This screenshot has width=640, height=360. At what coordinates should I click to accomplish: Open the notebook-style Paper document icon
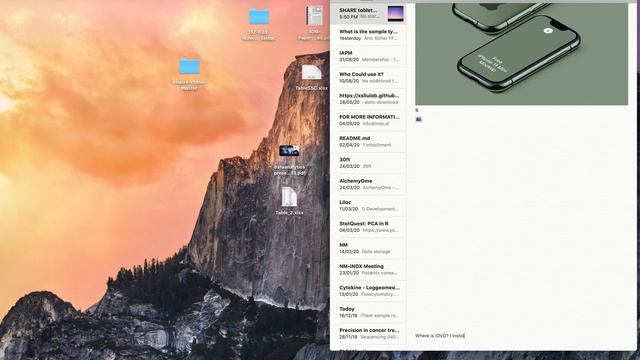pyautogui.click(x=315, y=16)
